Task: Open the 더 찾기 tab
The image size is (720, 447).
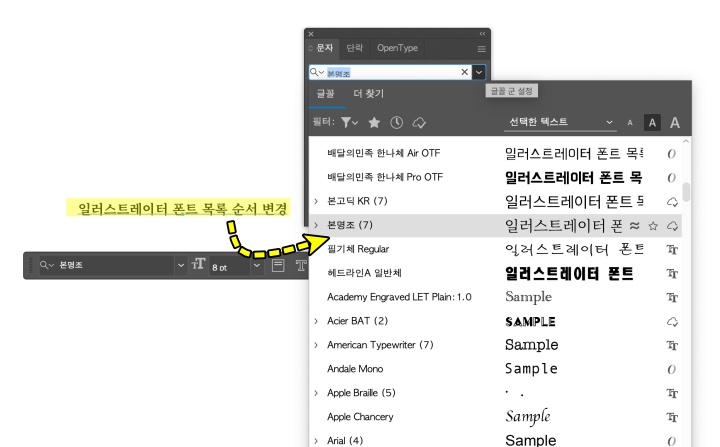Action: coord(368,94)
